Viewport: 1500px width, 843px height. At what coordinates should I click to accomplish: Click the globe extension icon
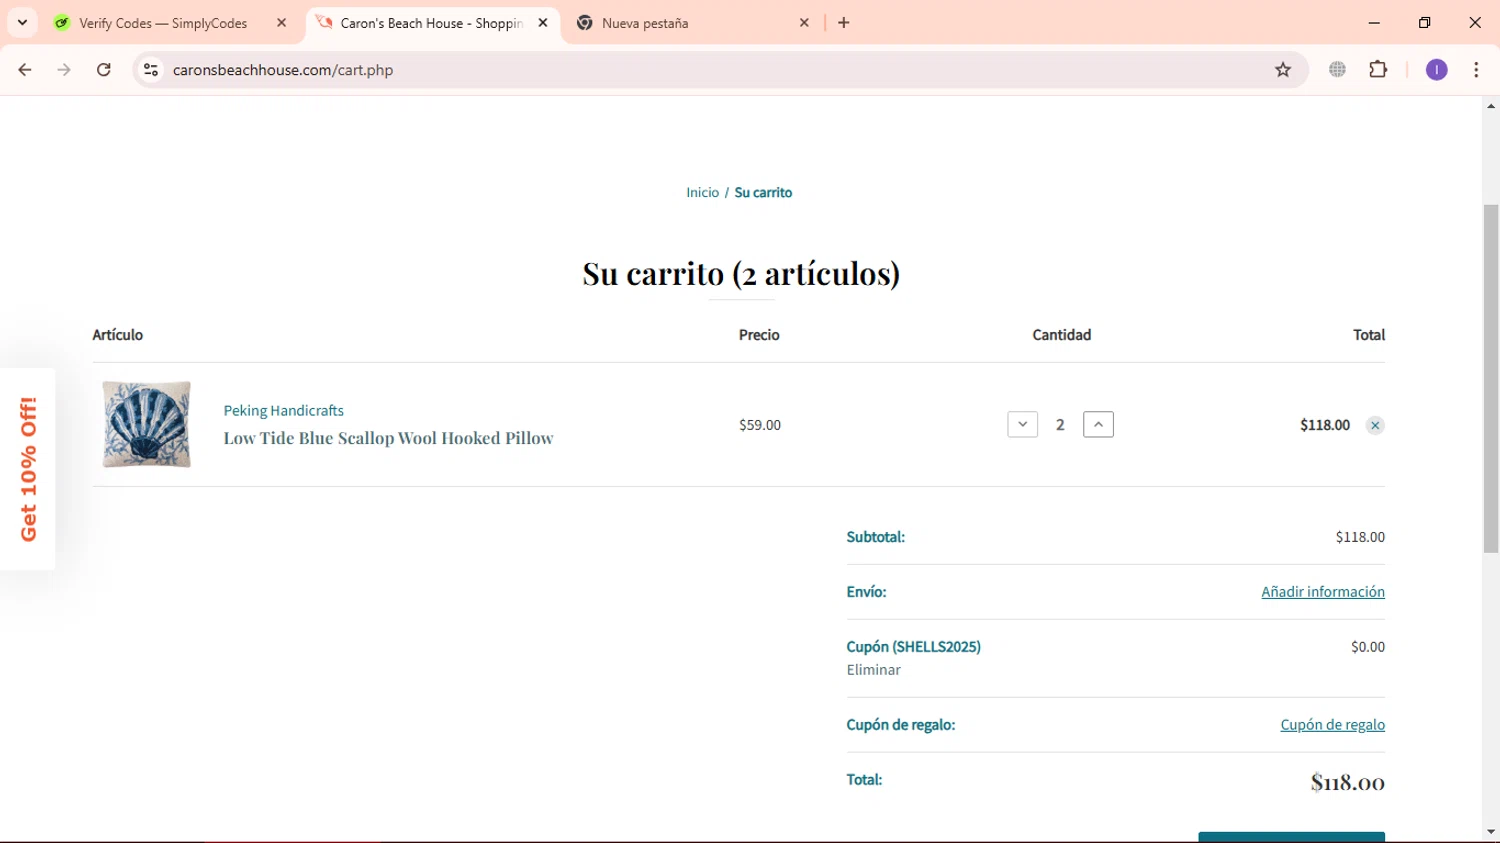point(1337,70)
